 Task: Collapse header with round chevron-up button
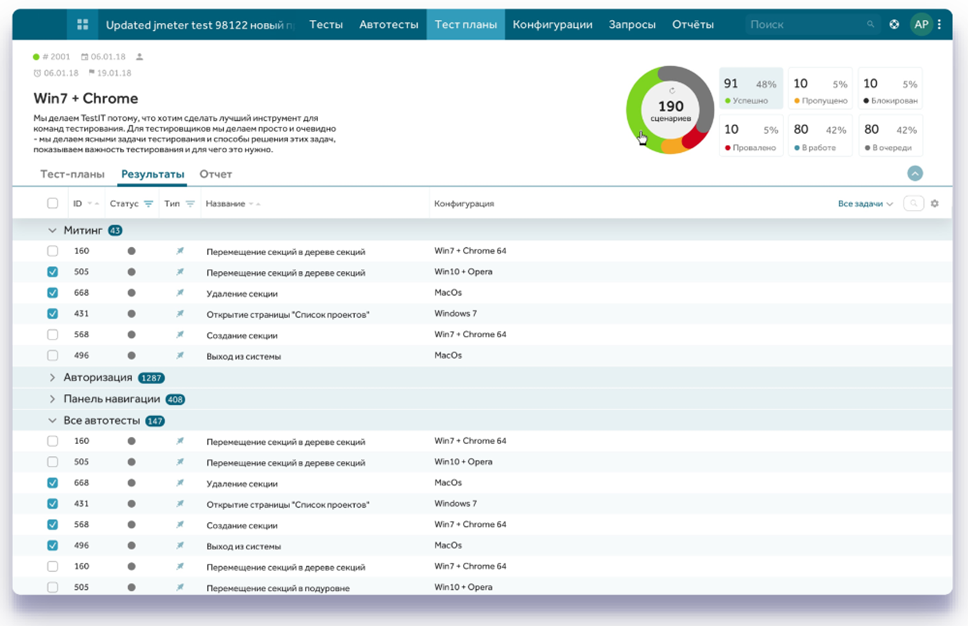(915, 173)
